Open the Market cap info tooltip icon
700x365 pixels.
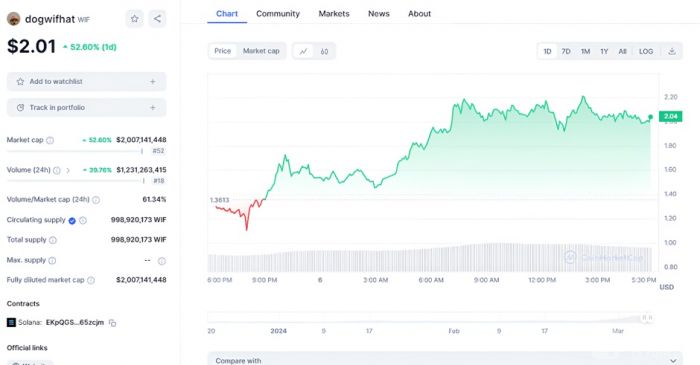pos(50,140)
